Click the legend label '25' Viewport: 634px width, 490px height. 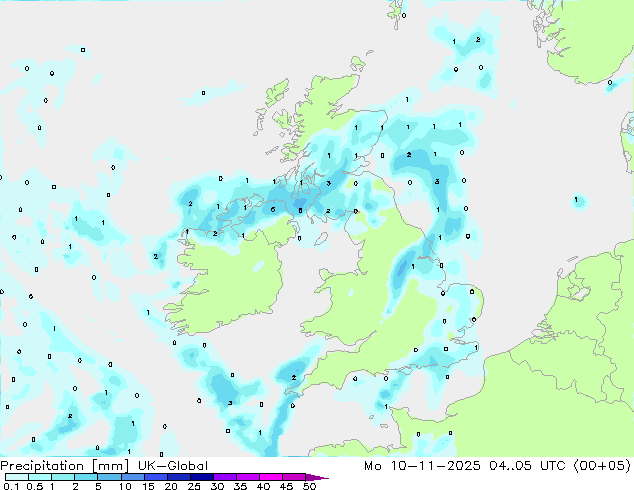(194, 486)
